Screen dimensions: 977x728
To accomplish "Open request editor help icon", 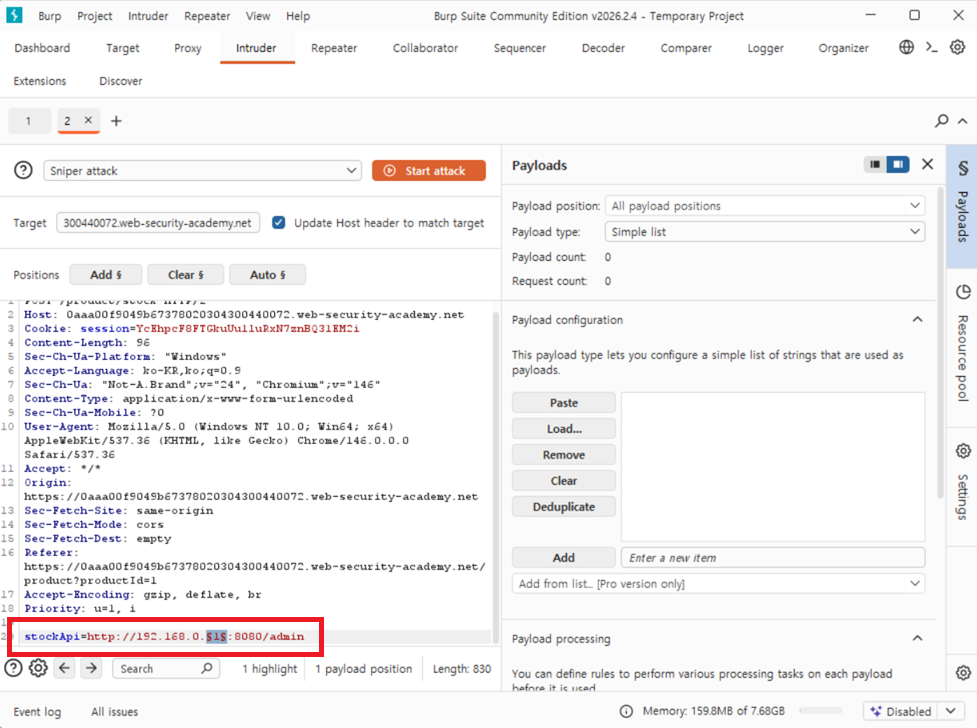I will [13, 668].
